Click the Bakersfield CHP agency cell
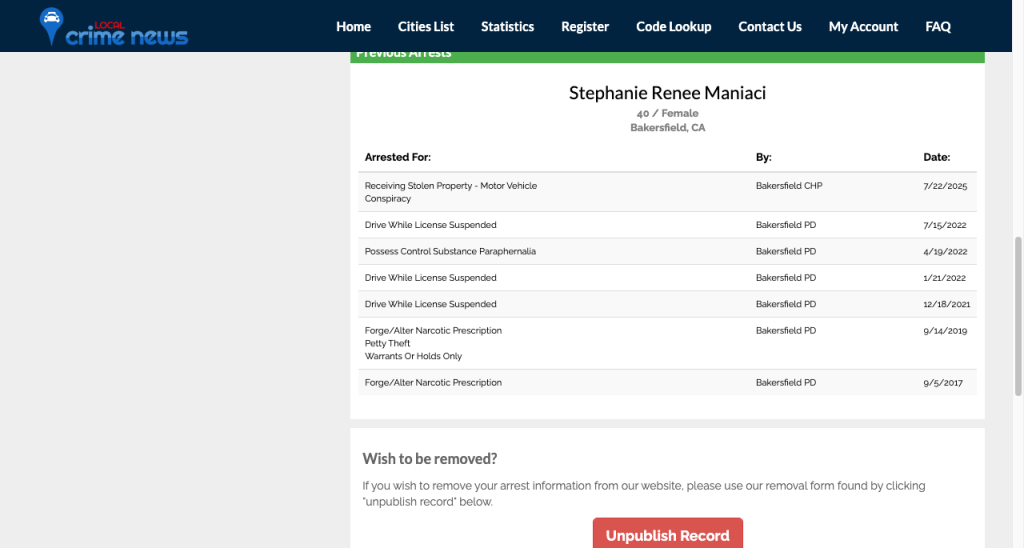Screen dimensions: 1024x548 (x=789, y=186)
